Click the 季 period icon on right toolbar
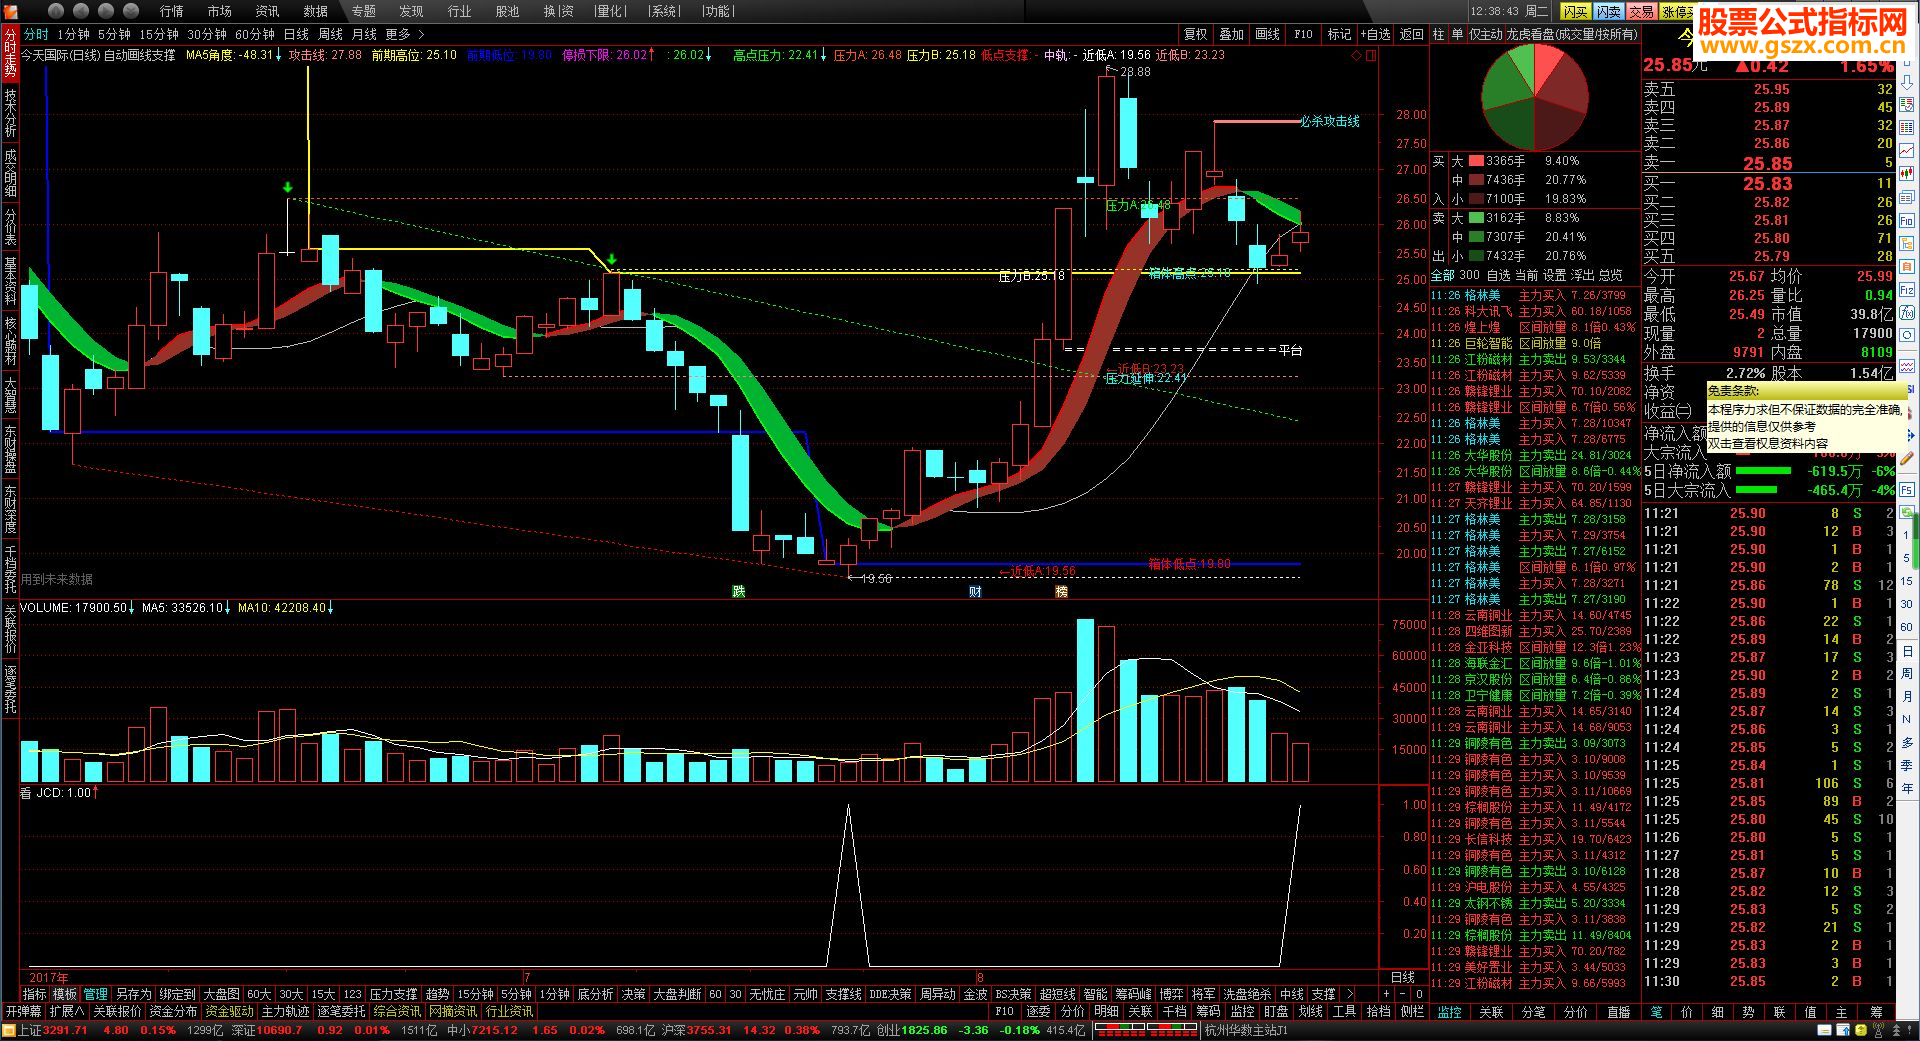Screen dimensions: 1920x1041 coord(1907,765)
